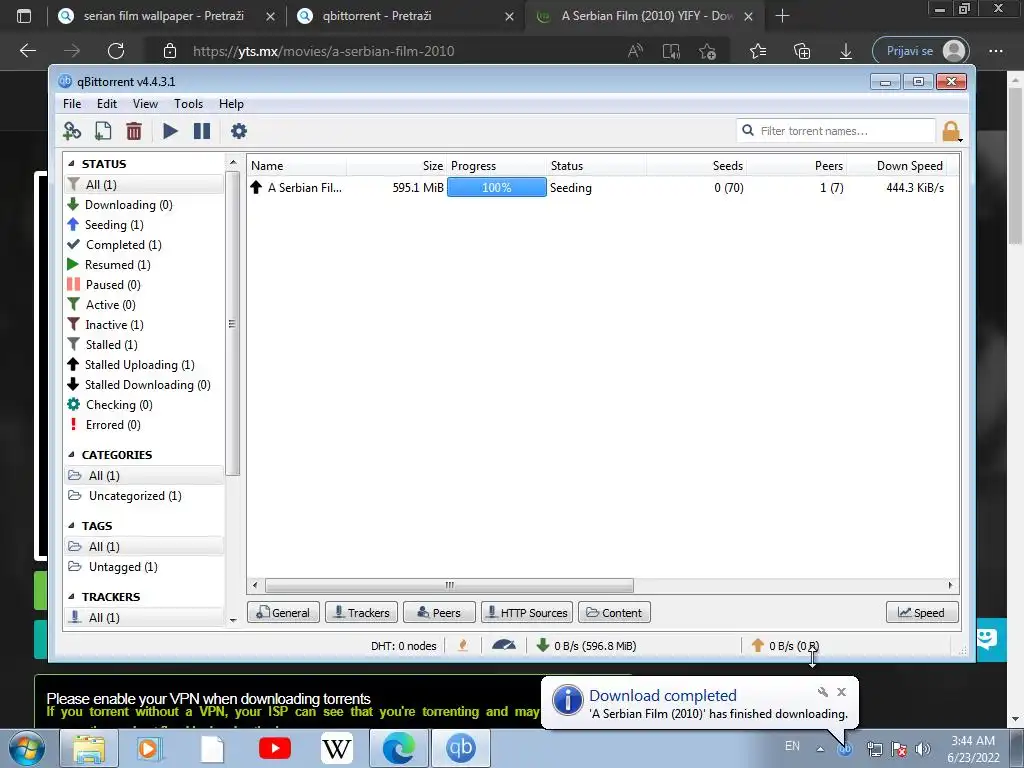The width and height of the screenshot is (1024, 768).
Task: Sort by the Size column header
Action: [x=396, y=166]
